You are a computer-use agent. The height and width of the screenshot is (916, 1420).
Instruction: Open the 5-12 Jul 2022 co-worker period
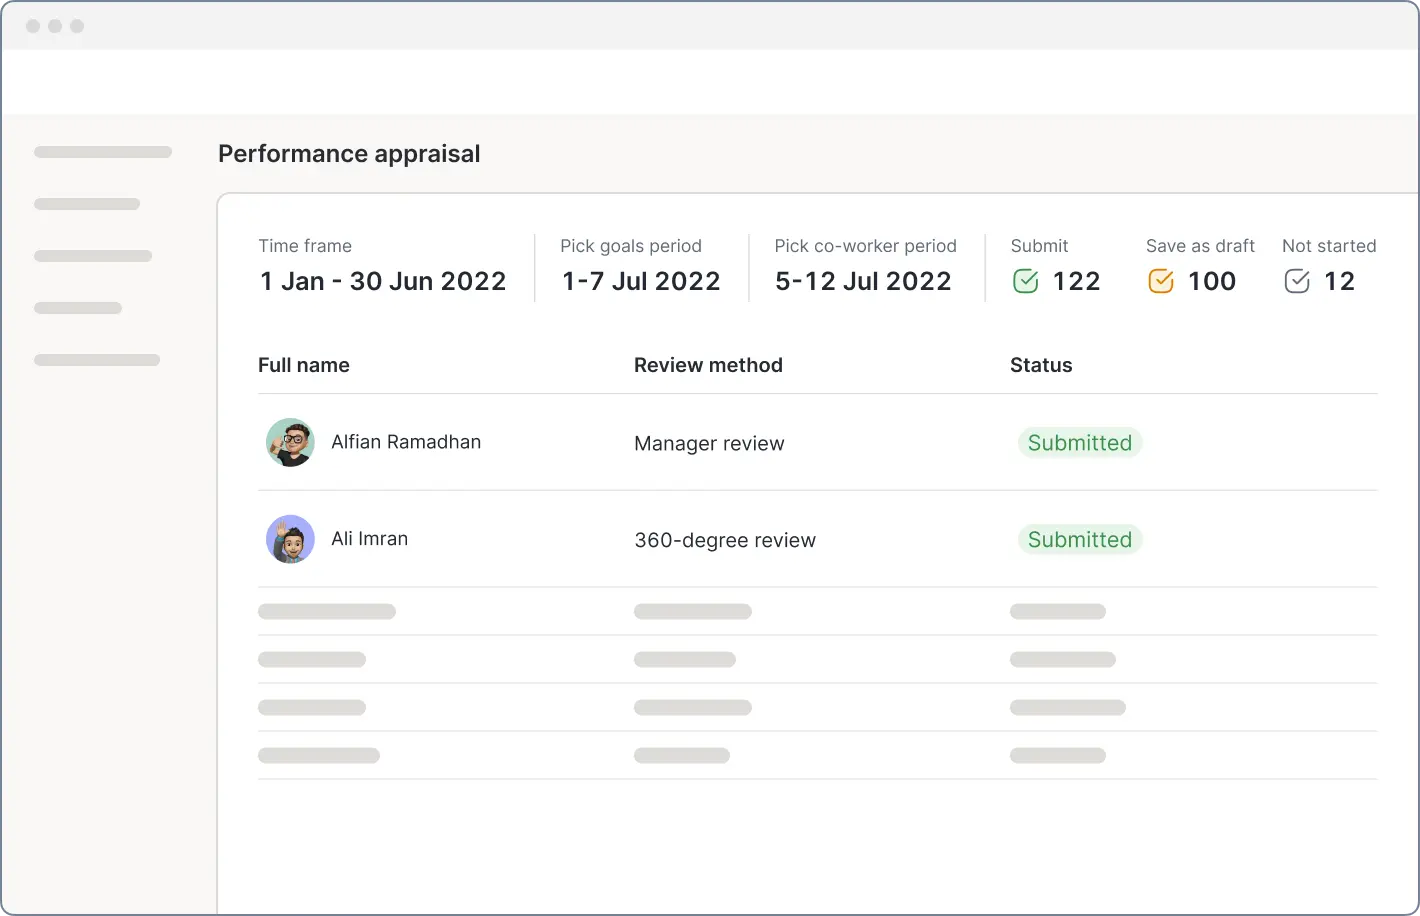(x=863, y=282)
